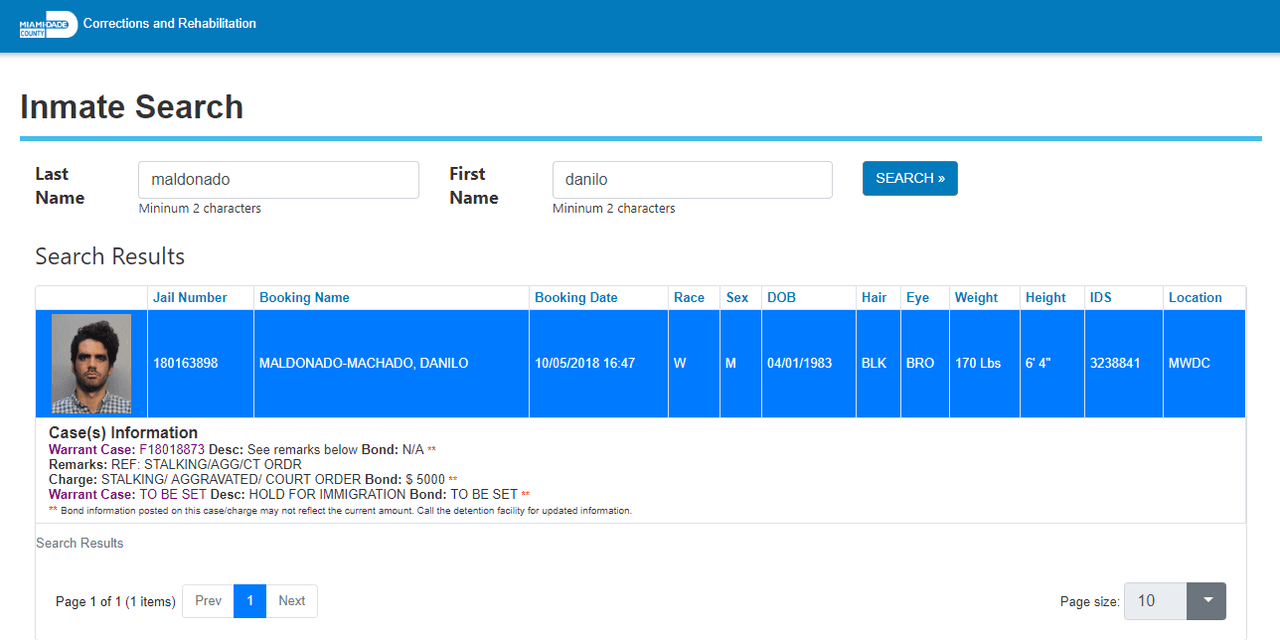Select the Maldonado-Machado booking name cell
The width and height of the screenshot is (1280, 640).
364,364
